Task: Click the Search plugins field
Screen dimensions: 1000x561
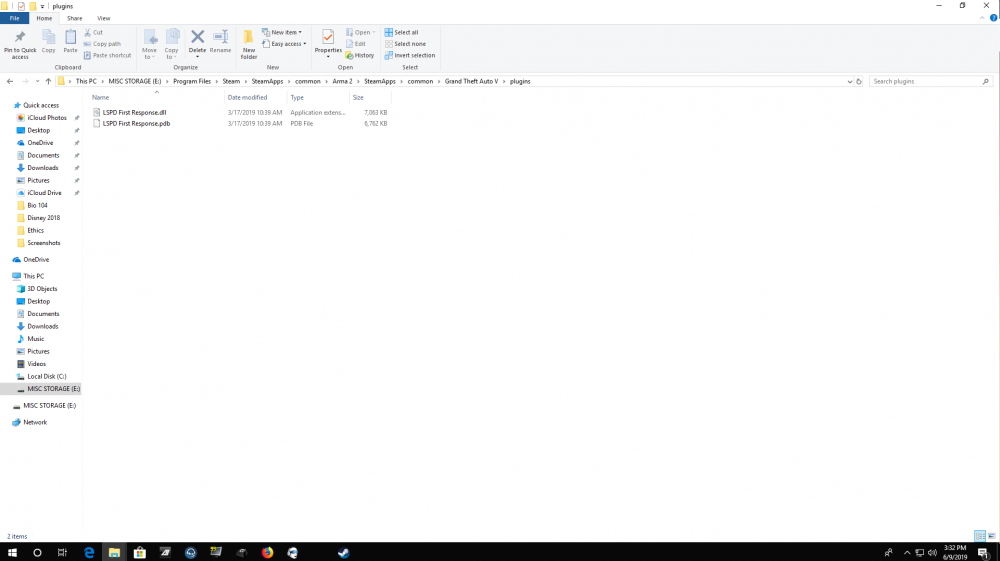Action: coord(930,82)
